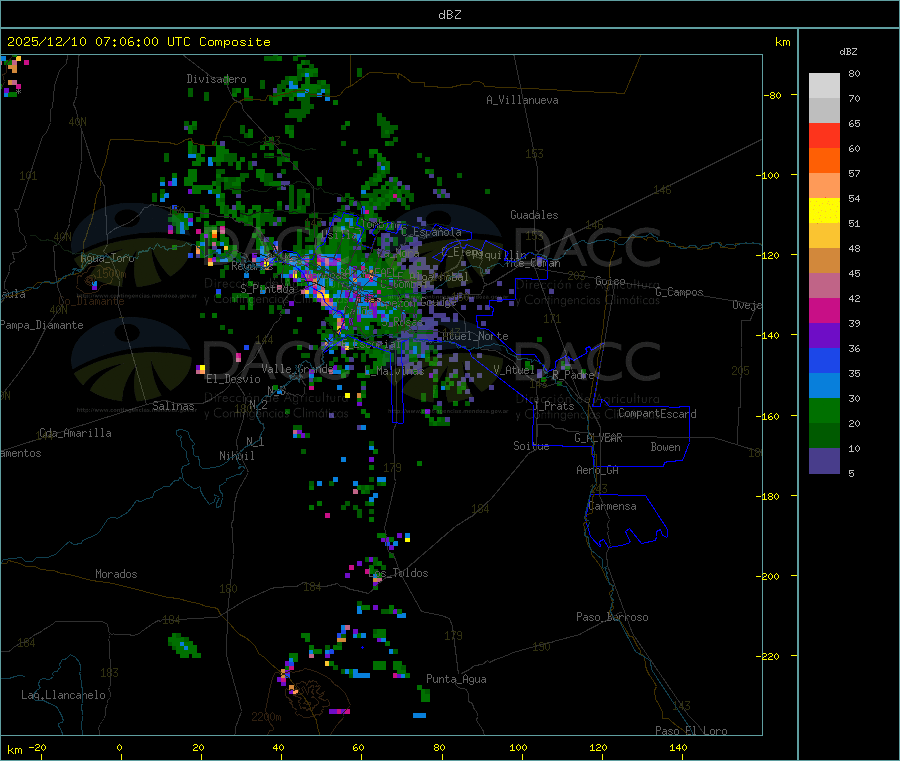
Task: Pick the slate purple 5 dBZ swatch
Action: 824,461
